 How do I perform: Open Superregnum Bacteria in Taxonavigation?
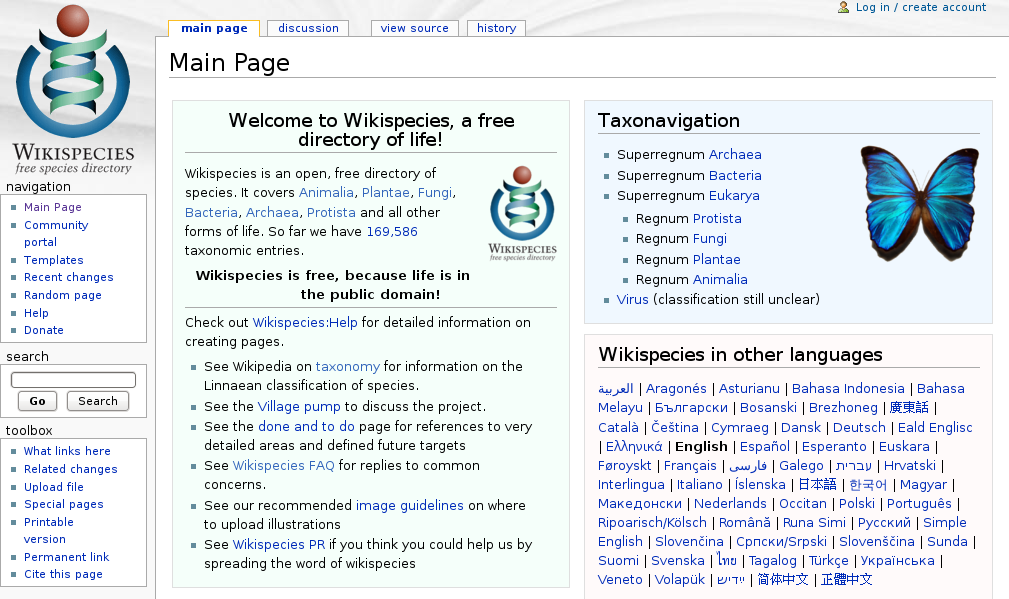tap(735, 176)
